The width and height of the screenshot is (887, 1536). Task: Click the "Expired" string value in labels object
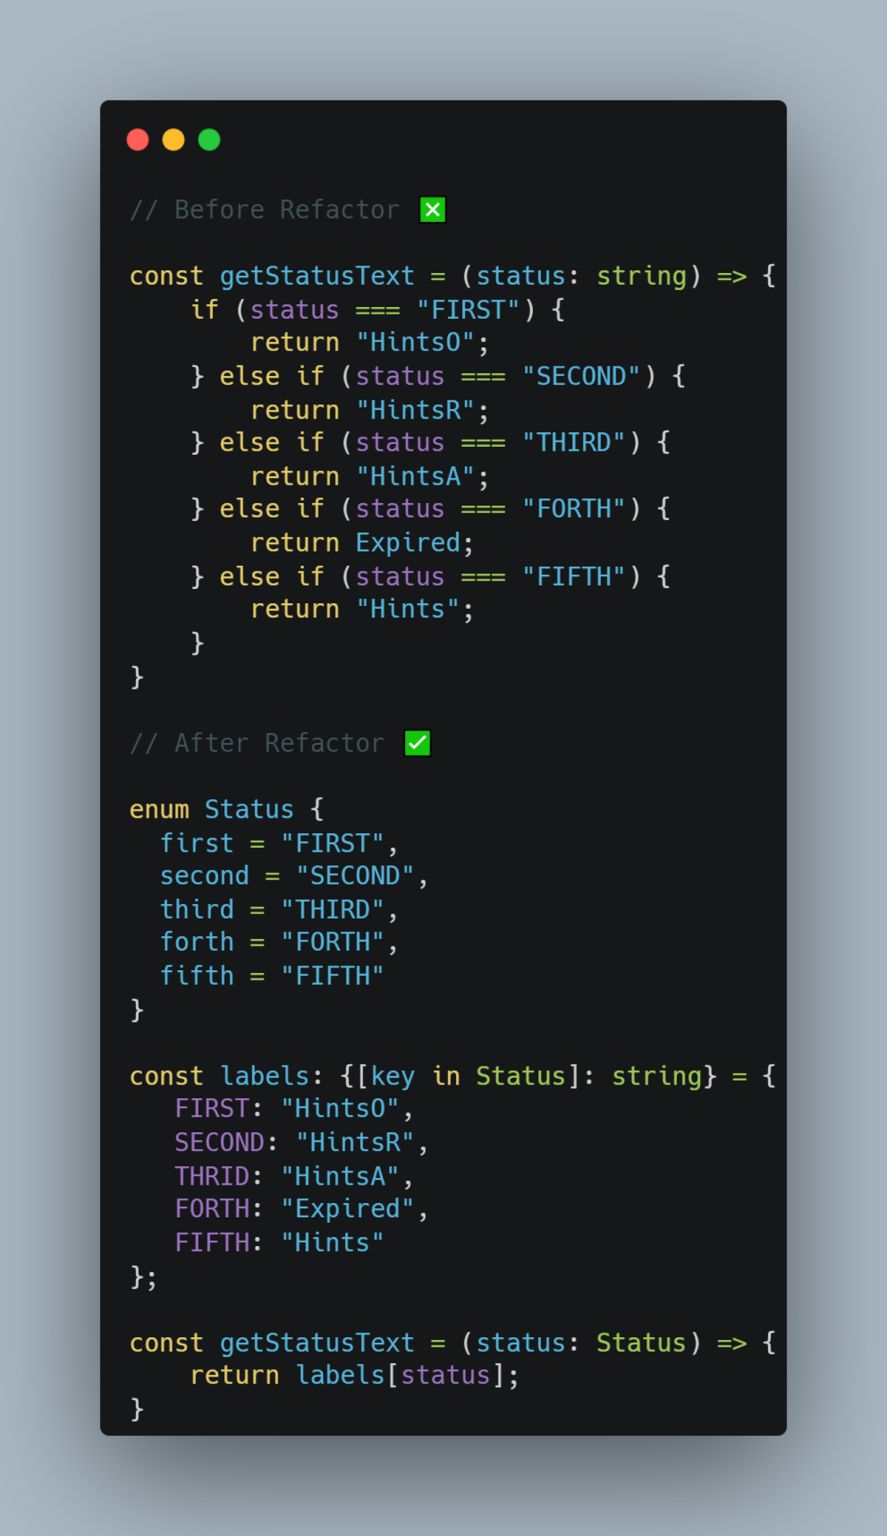(348, 1209)
